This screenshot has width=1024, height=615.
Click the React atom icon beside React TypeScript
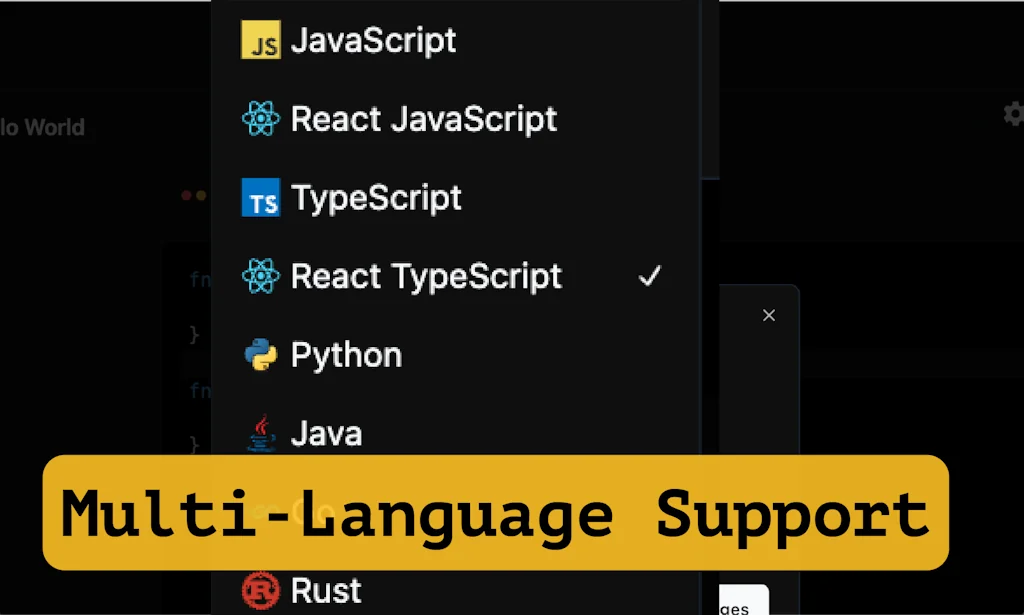point(260,276)
